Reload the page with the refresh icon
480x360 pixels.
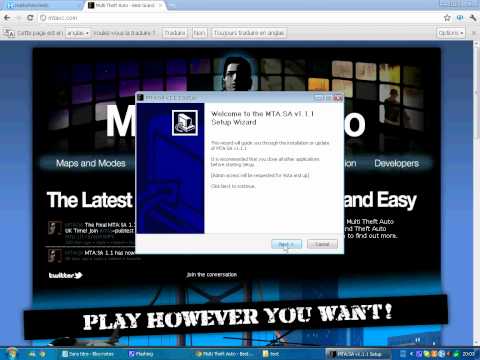click(30, 18)
